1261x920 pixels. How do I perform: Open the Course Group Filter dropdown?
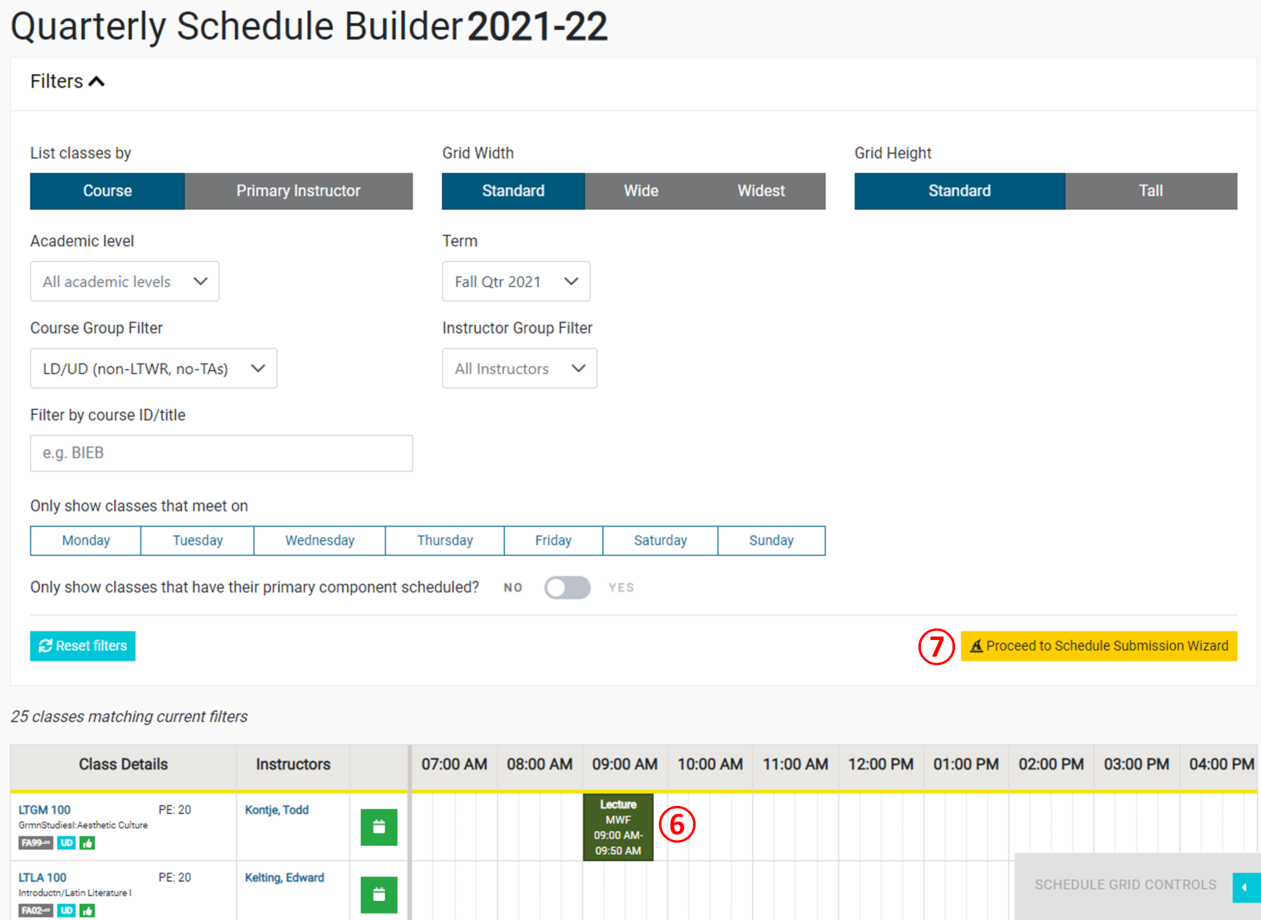point(153,368)
